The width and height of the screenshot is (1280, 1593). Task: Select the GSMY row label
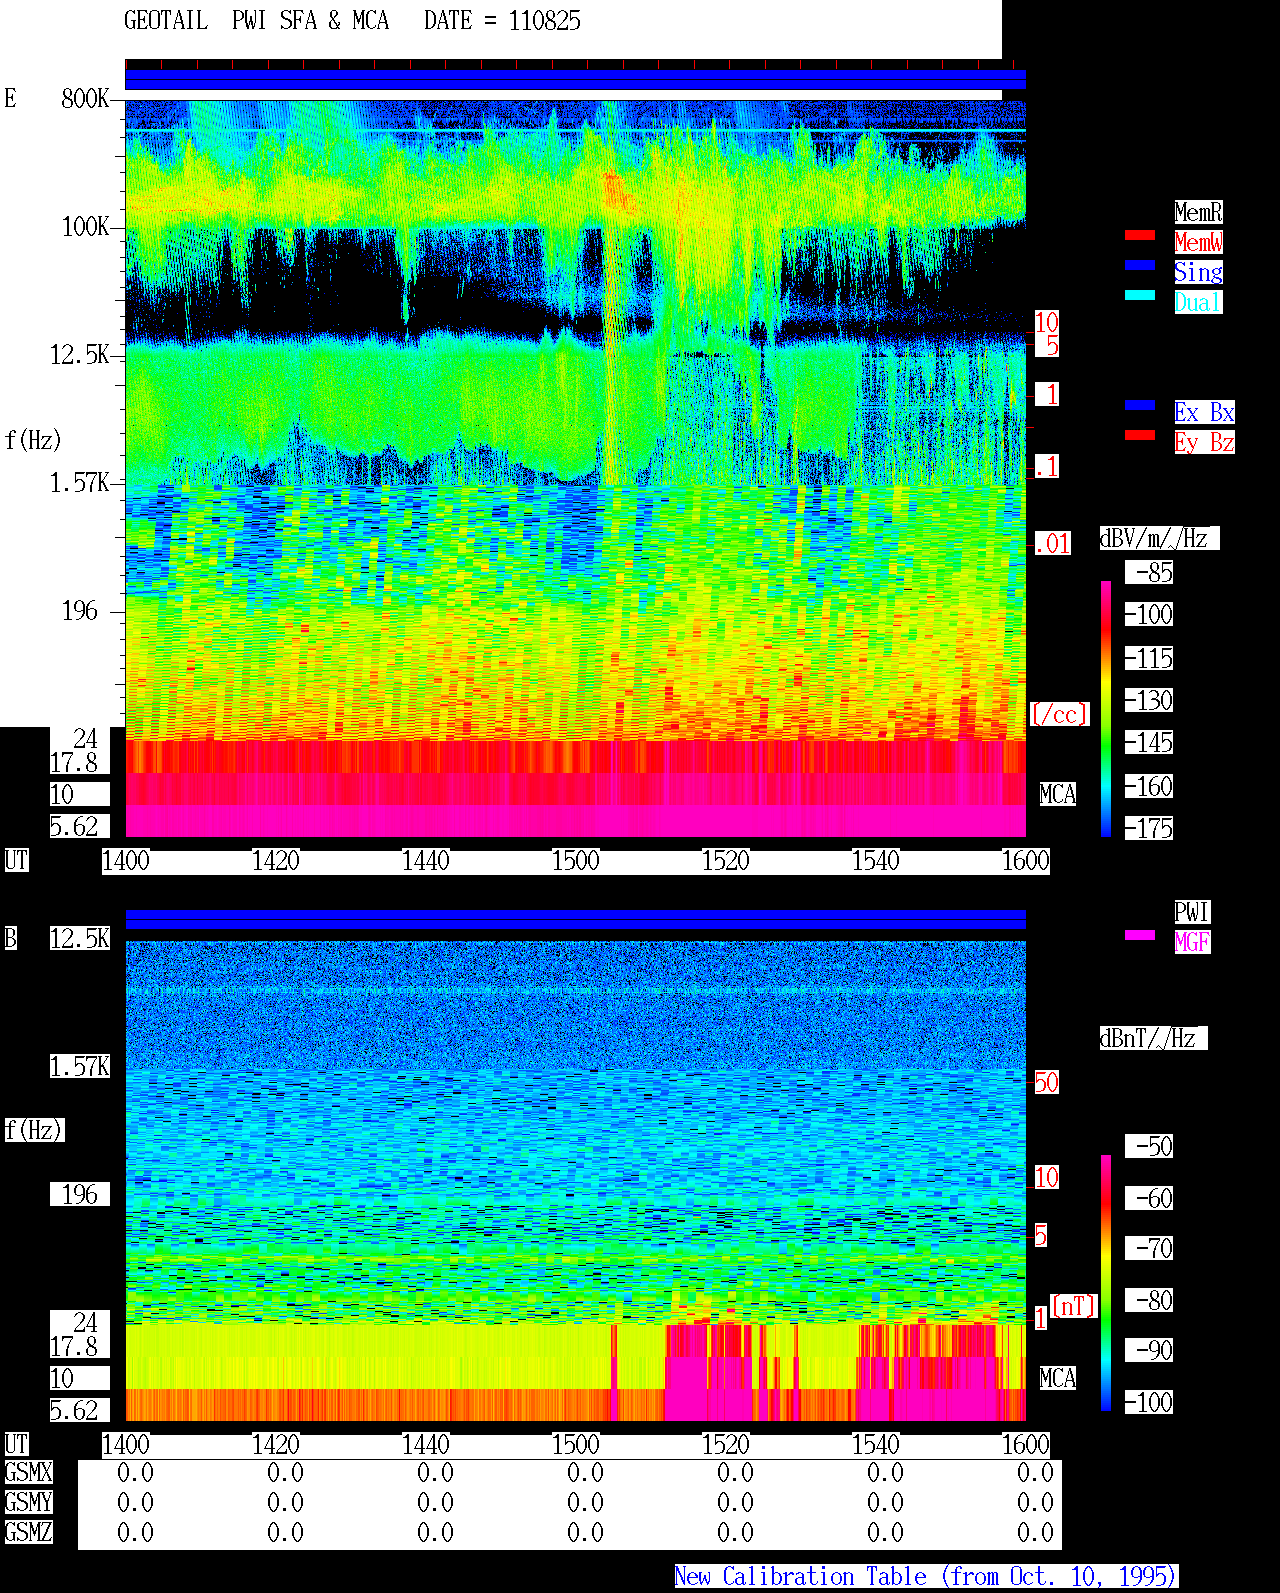[x=28, y=1502]
